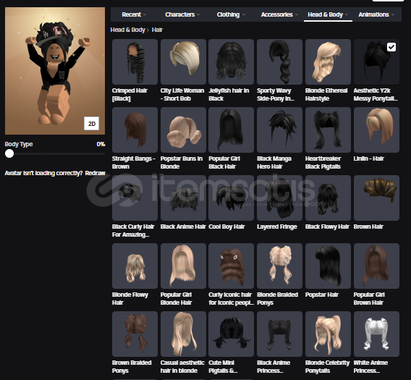Equip the Popular Girl Blonde Hair
Image resolution: width=411 pixels, height=380 pixels.
point(183,266)
